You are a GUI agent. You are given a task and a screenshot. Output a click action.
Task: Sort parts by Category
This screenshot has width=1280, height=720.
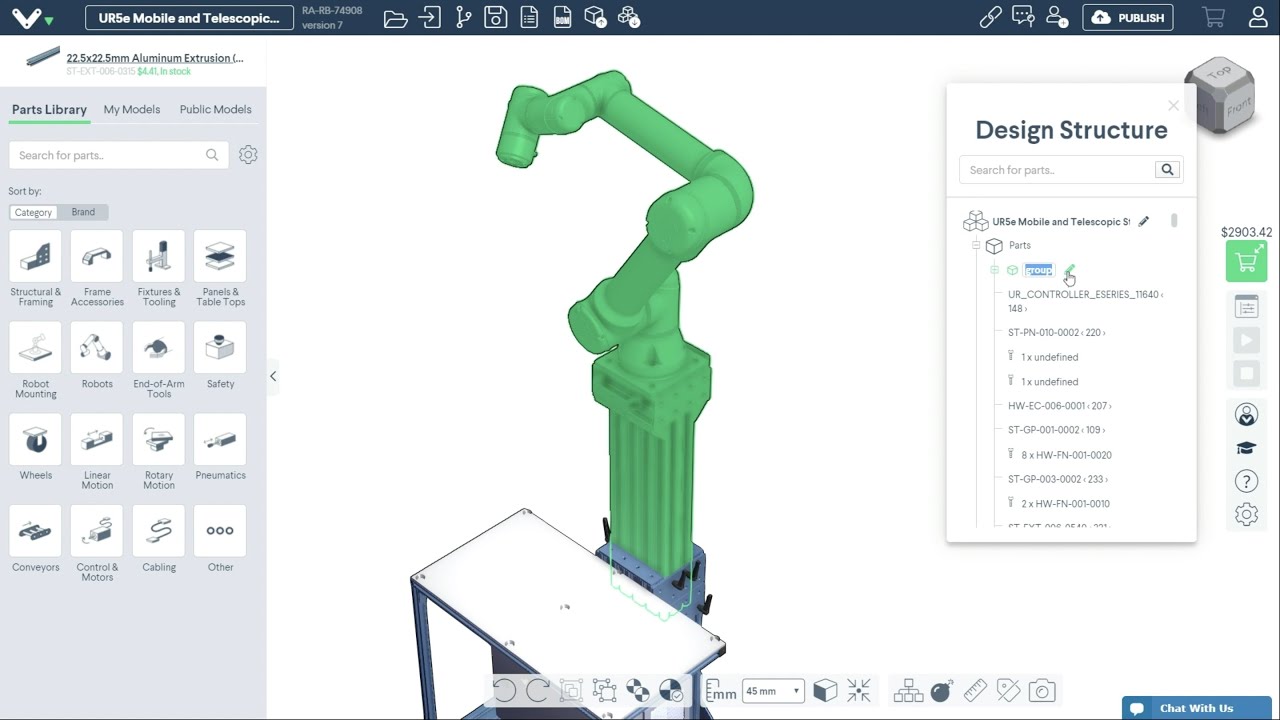pos(33,212)
